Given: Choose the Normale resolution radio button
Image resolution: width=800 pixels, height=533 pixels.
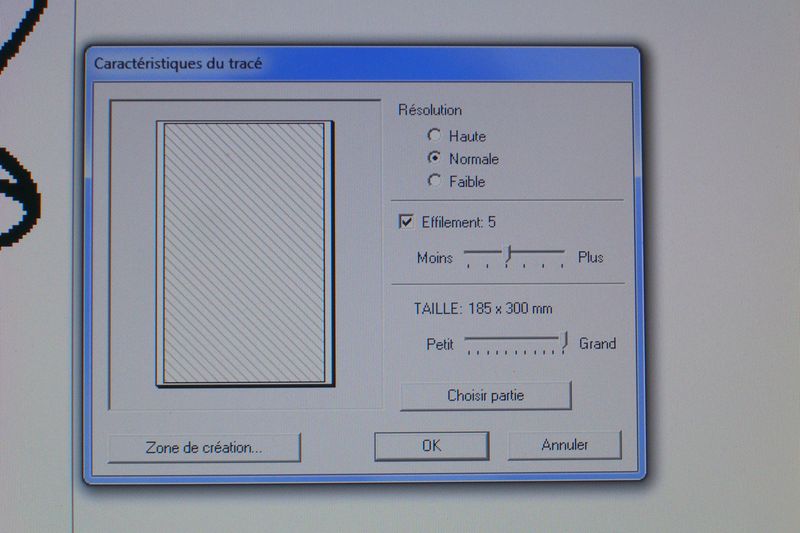Looking at the screenshot, I should coord(434,158).
